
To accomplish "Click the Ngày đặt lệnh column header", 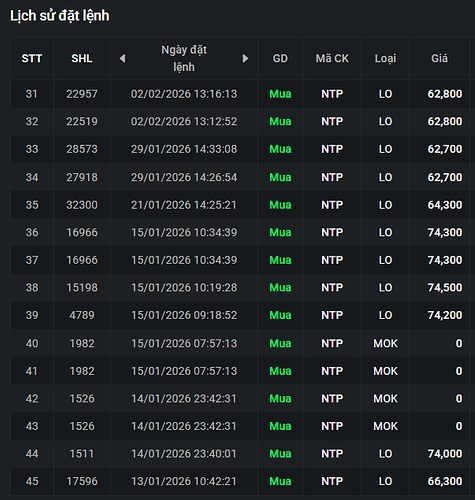I will pos(184,58).
